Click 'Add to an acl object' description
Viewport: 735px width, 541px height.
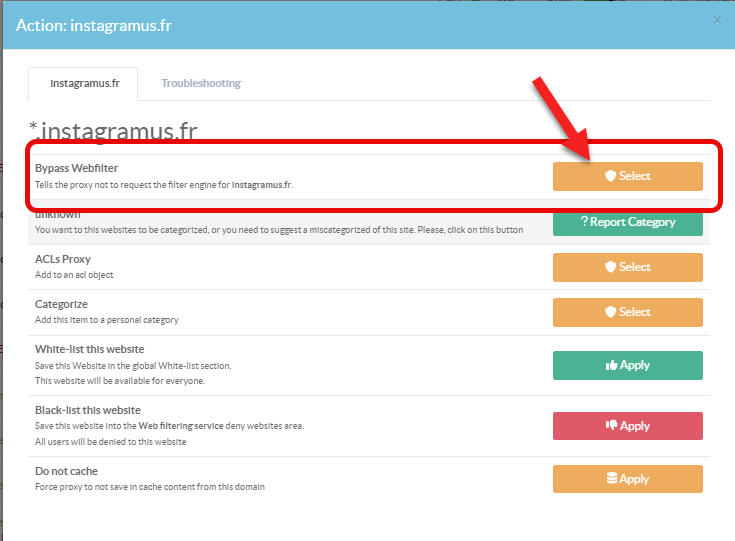pos(74,275)
